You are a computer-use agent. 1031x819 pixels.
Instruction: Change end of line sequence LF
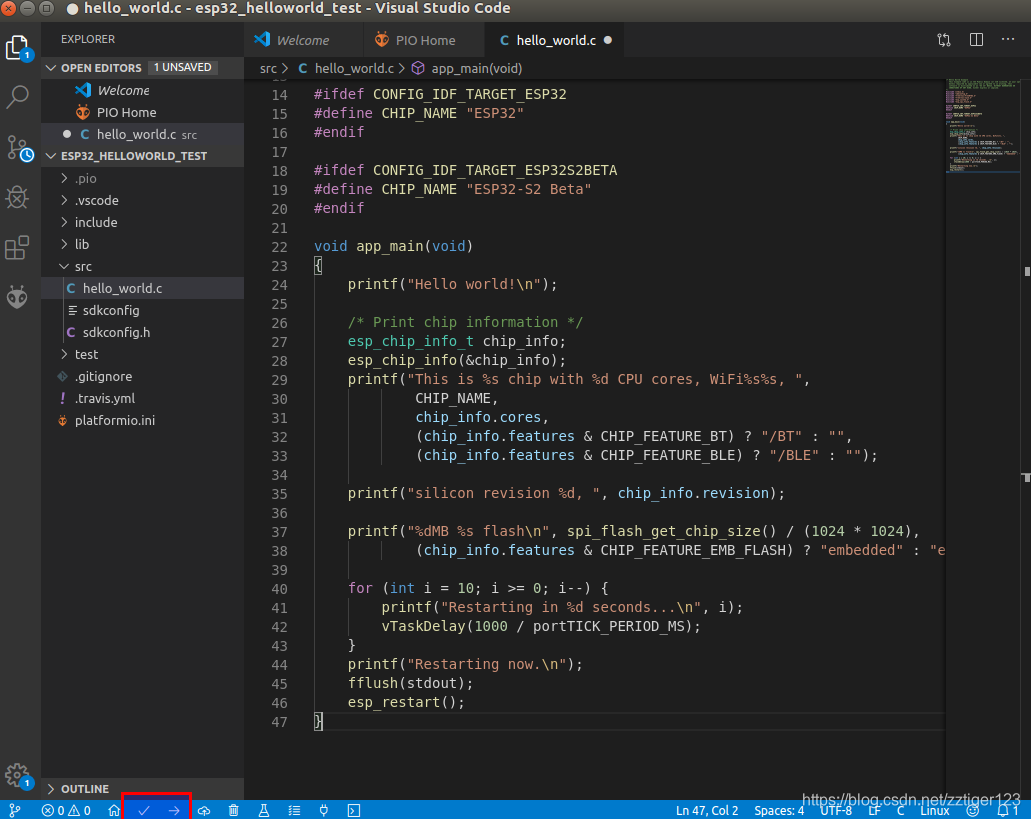pyautogui.click(x=874, y=810)
